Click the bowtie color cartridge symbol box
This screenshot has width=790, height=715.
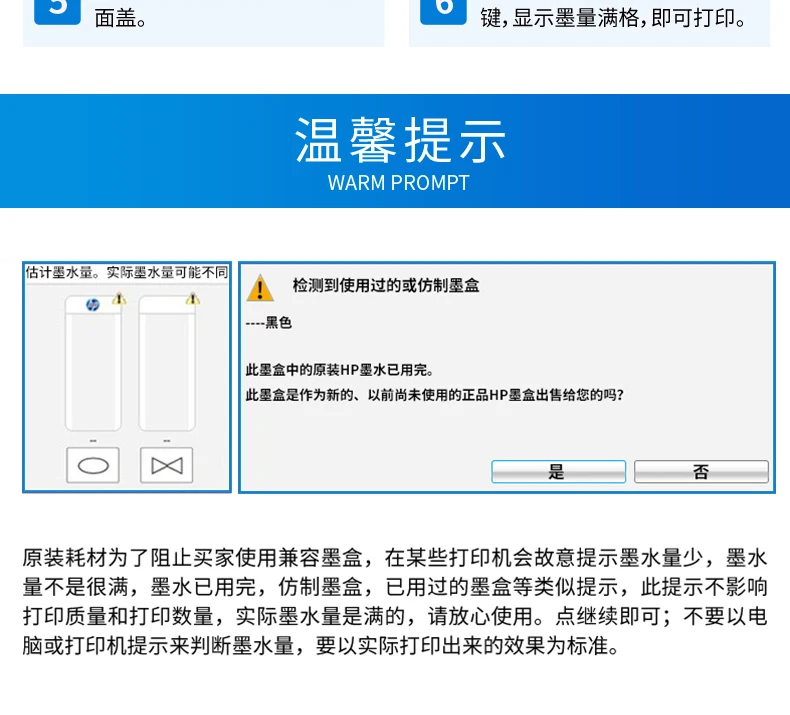pos(167,465)
